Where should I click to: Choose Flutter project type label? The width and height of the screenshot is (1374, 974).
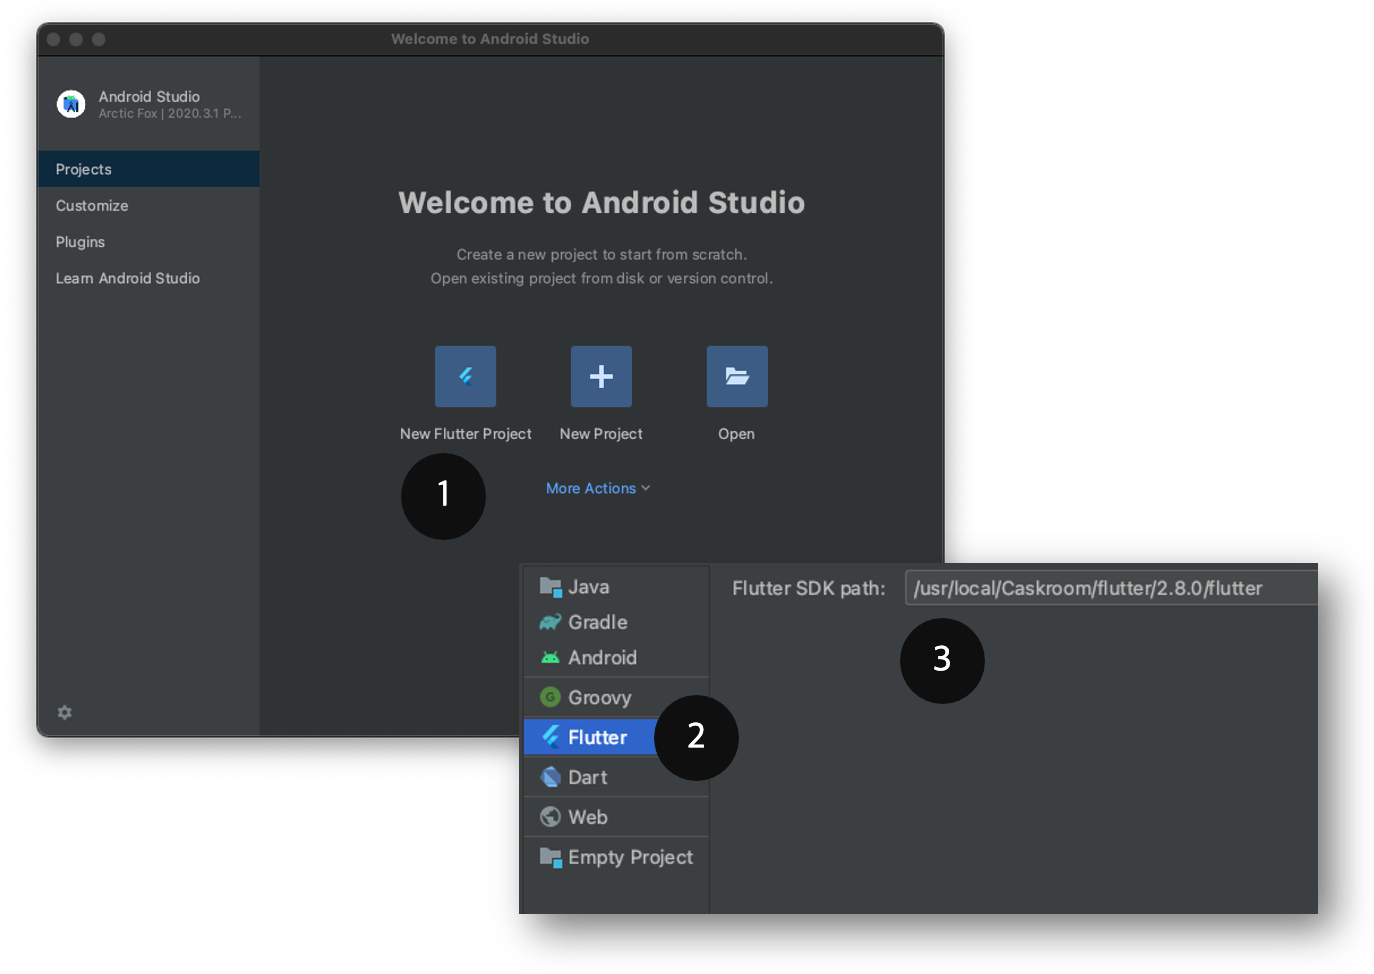(x=598, y=737)
